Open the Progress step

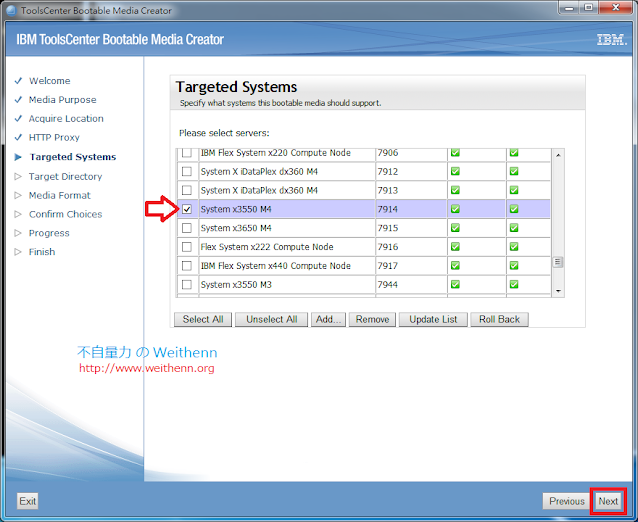(x=49, y=233)
